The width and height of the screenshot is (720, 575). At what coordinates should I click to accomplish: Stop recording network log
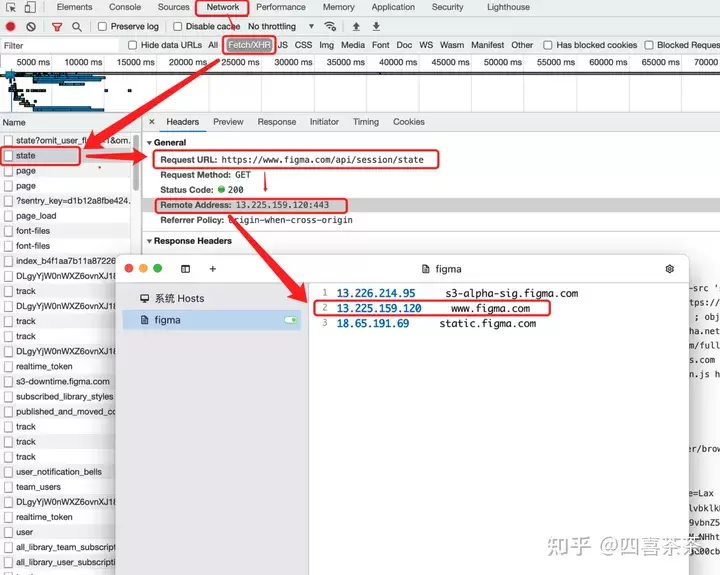(11, 27)
